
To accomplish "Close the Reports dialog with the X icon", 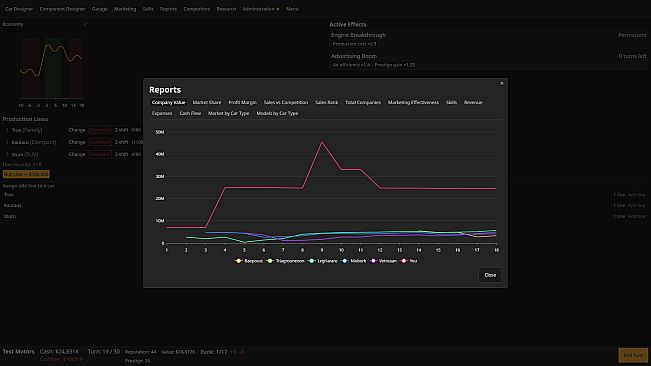I will coord(502,83).
